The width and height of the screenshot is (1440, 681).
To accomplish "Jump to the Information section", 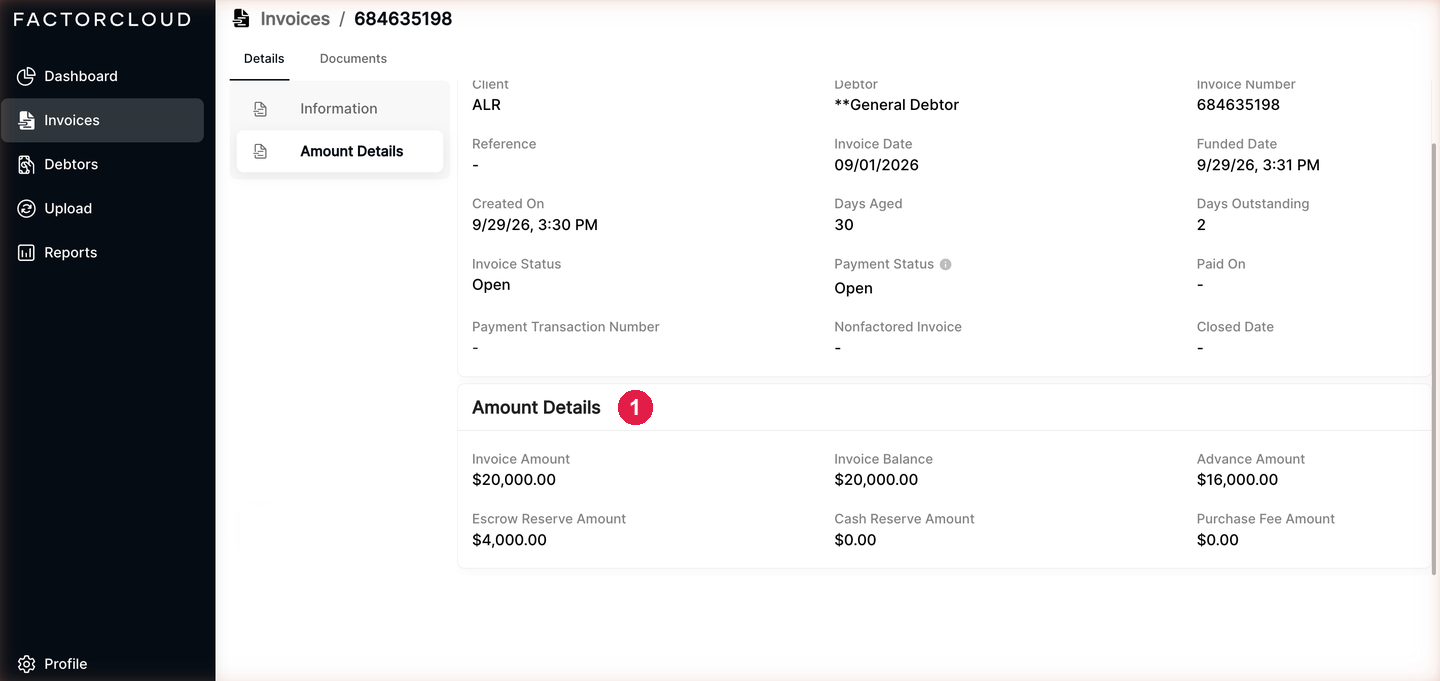I will (340, 109).
